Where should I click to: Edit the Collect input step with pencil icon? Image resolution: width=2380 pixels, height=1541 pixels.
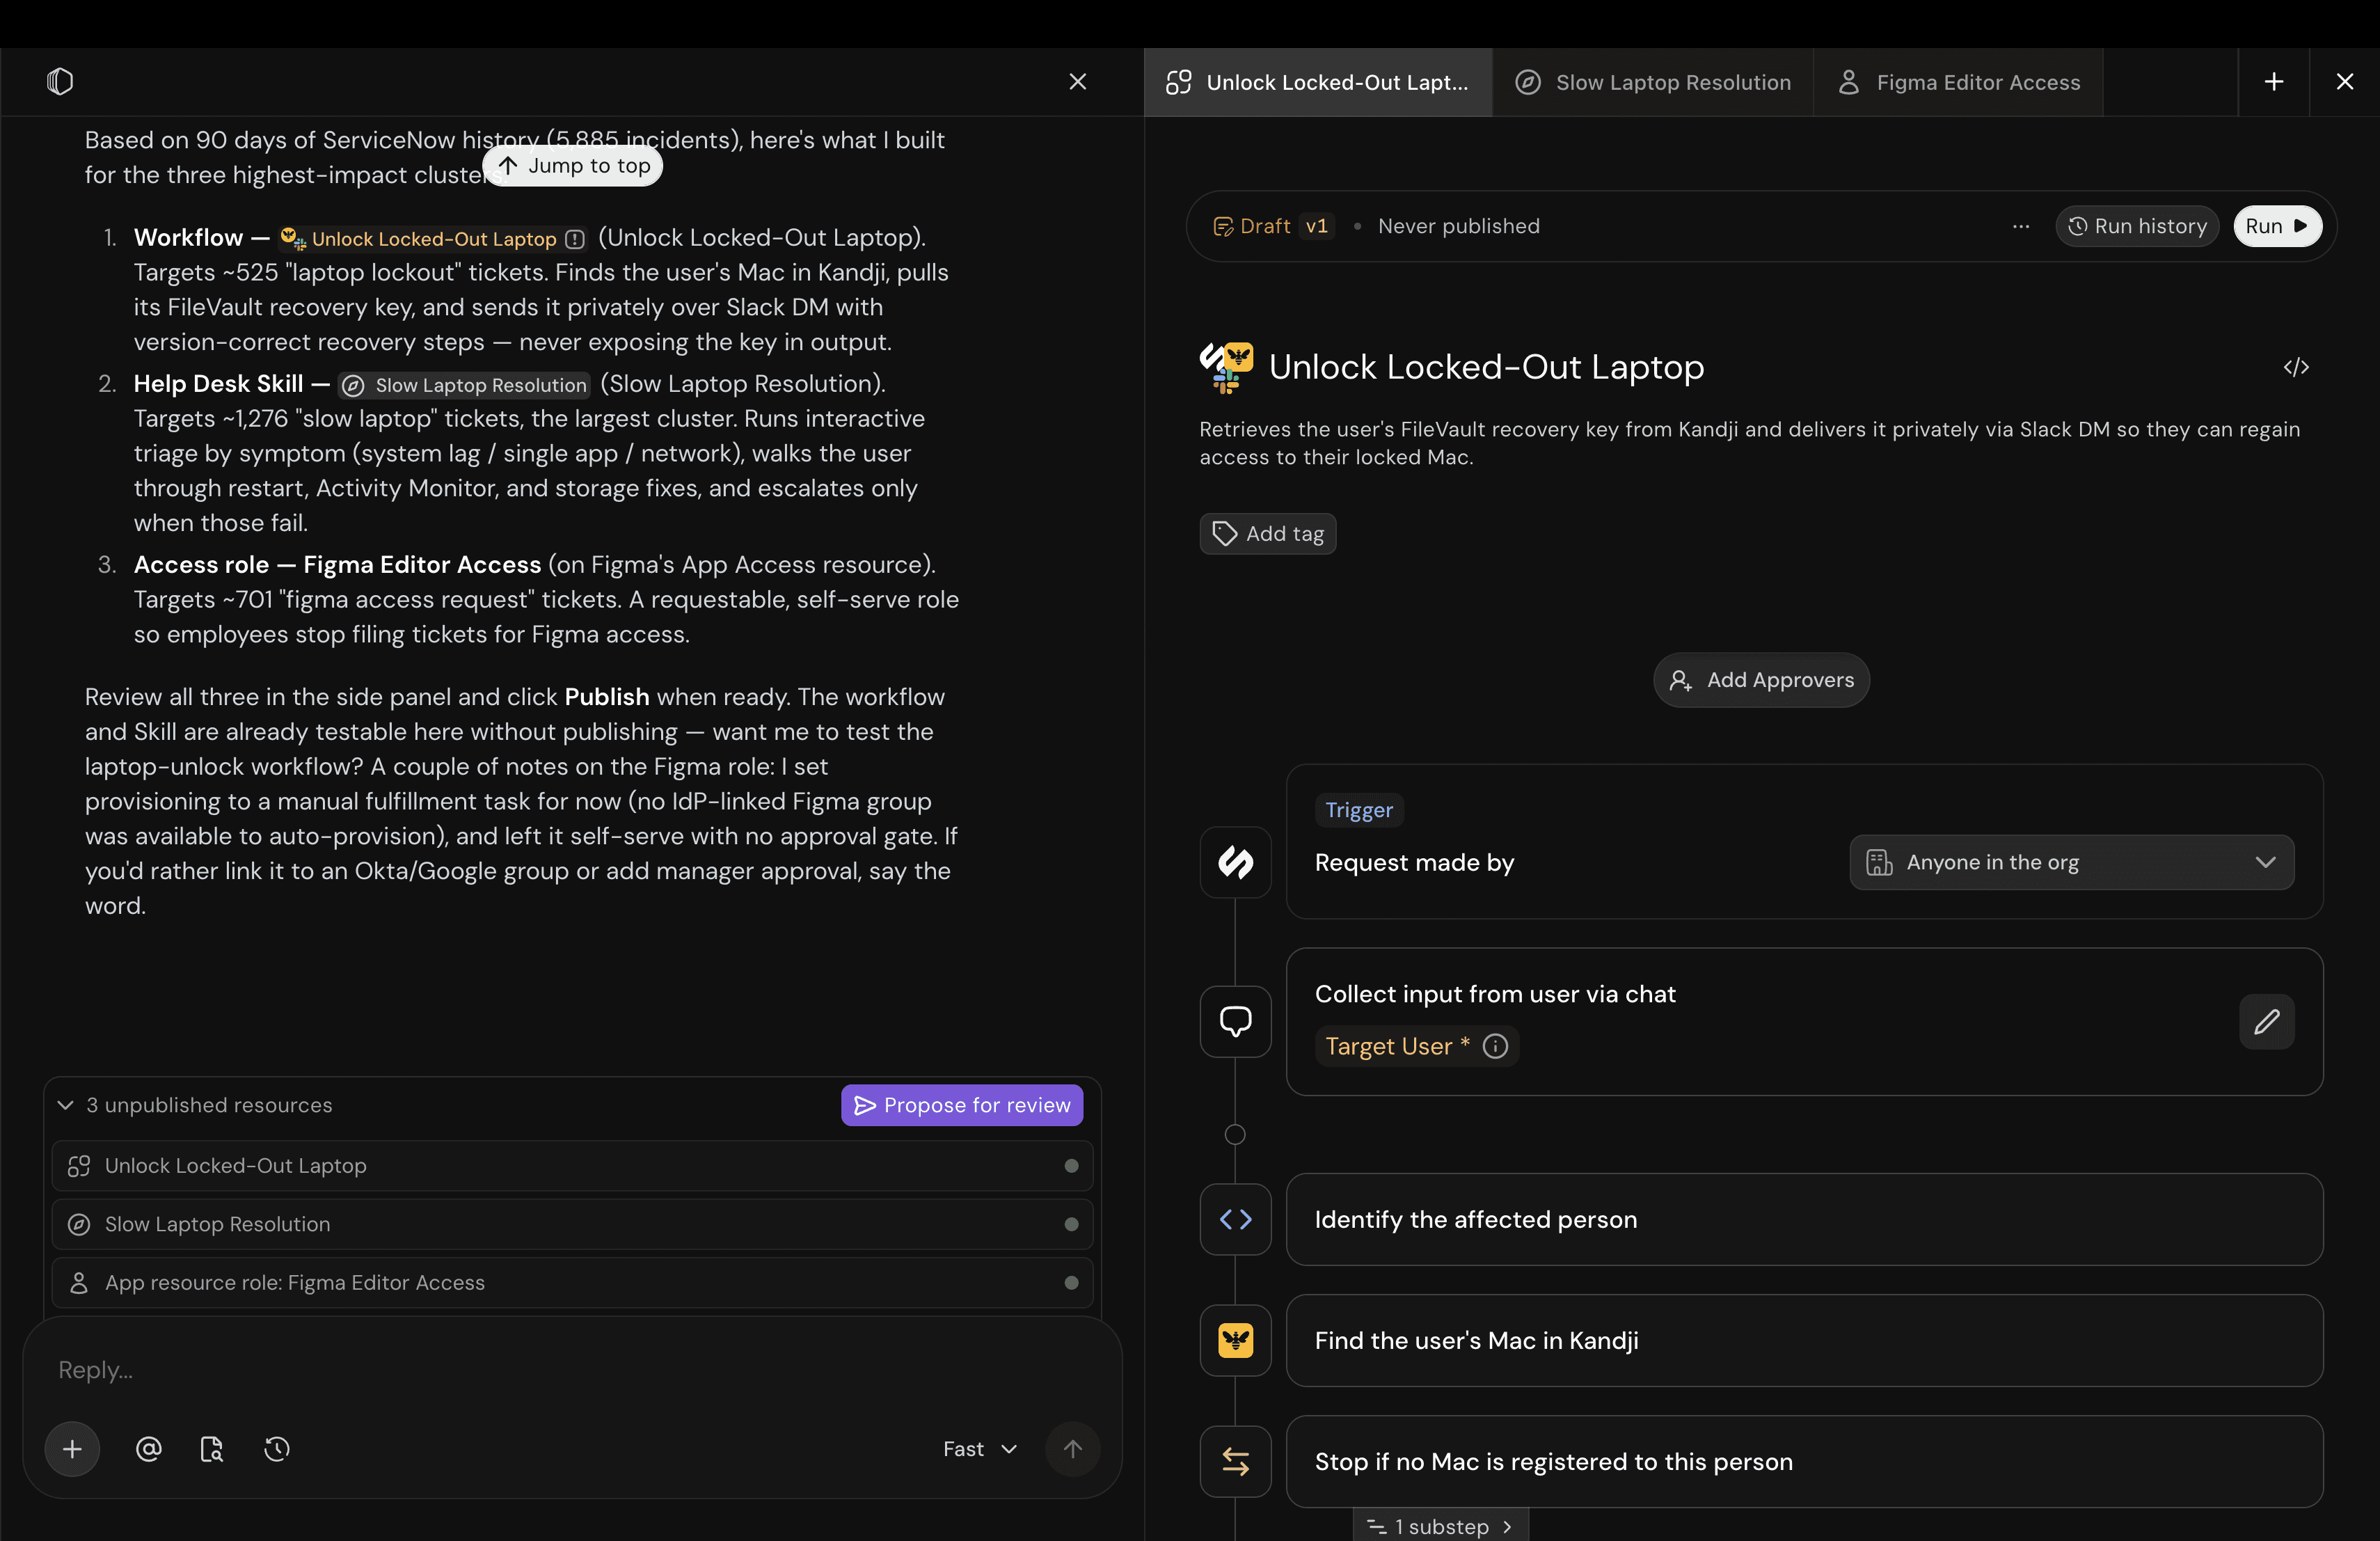(2266, 1021)
